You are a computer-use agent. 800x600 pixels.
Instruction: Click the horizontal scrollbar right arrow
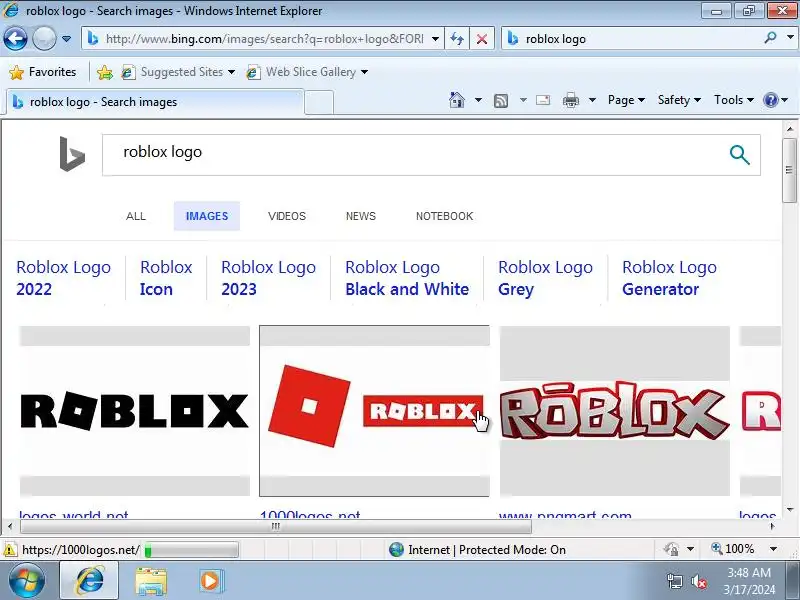click(x=772, y=526)
